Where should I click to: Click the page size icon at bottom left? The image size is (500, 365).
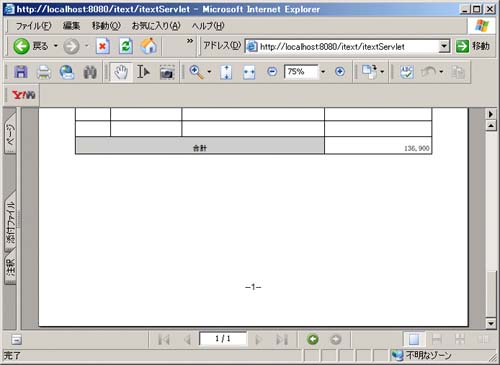pos(16,340)
